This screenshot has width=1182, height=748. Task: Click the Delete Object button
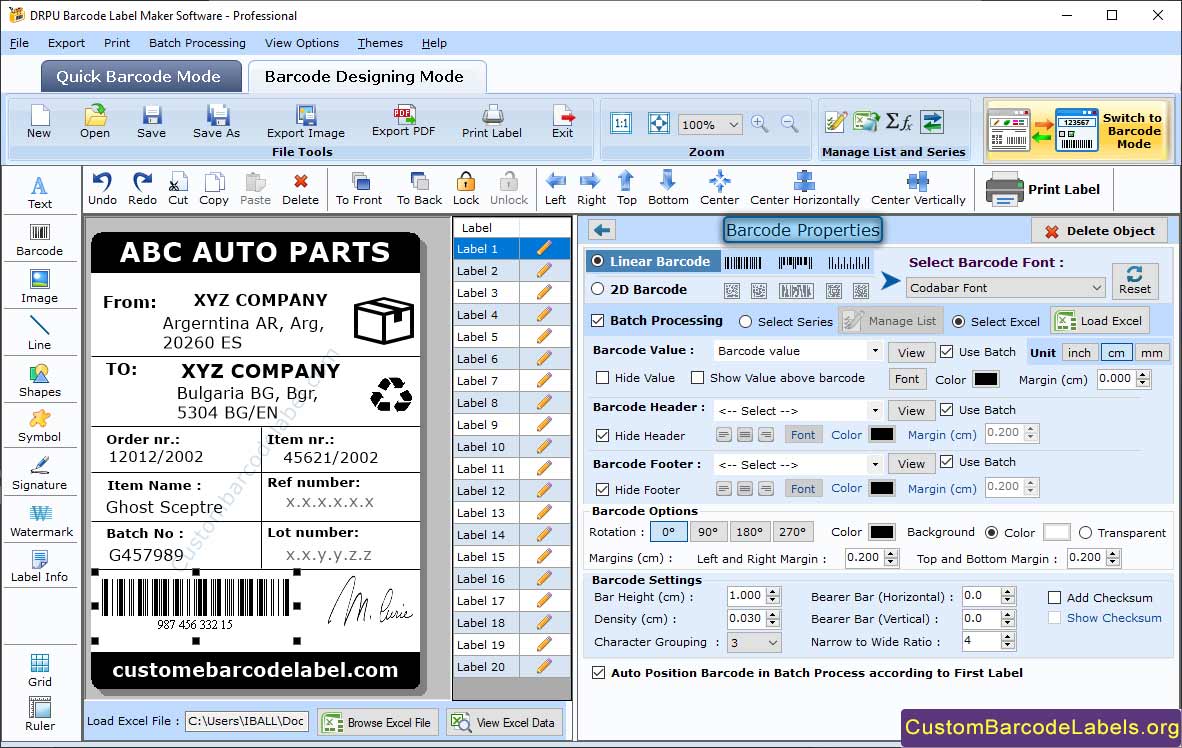pos(1099,231)
